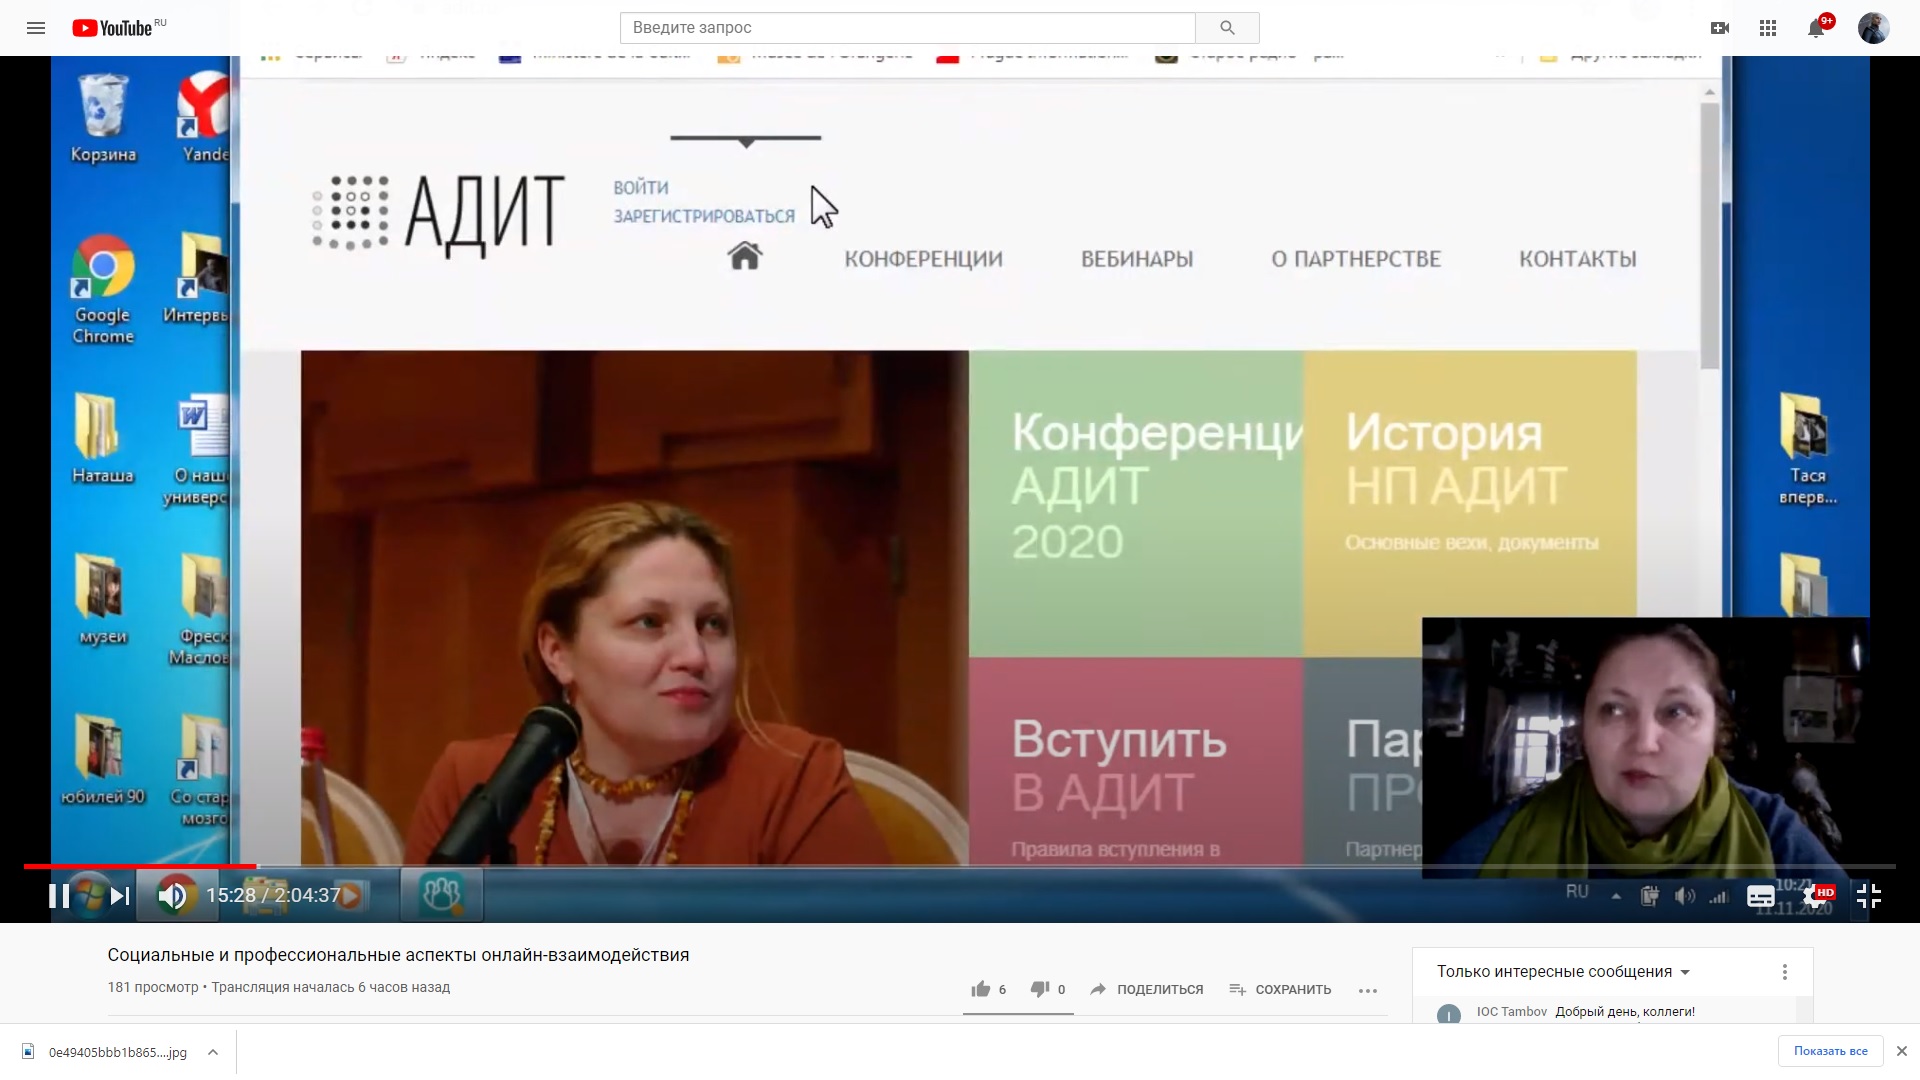Open the YouTube hamburger guide menu

point(36,28)
